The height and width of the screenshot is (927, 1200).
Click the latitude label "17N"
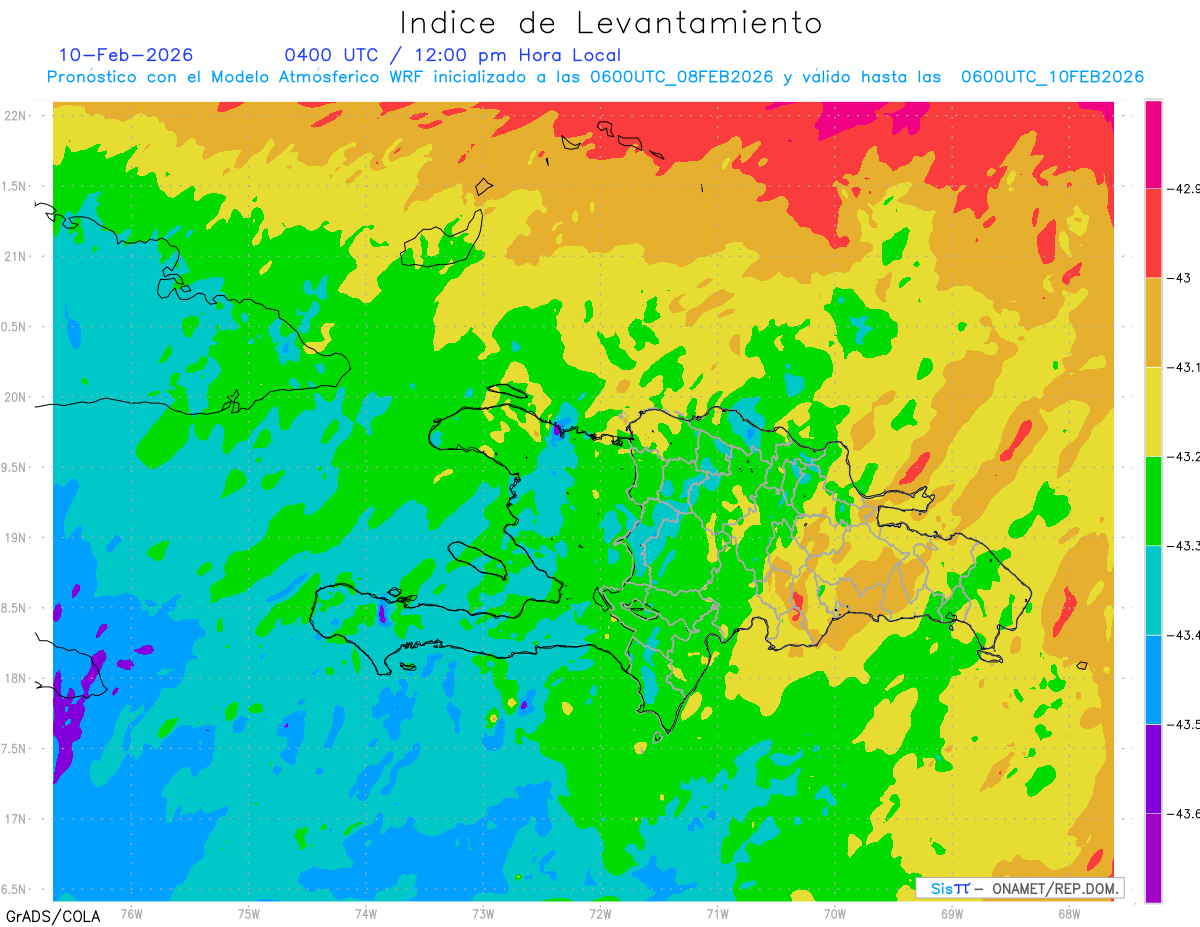[x=17, y=819]
